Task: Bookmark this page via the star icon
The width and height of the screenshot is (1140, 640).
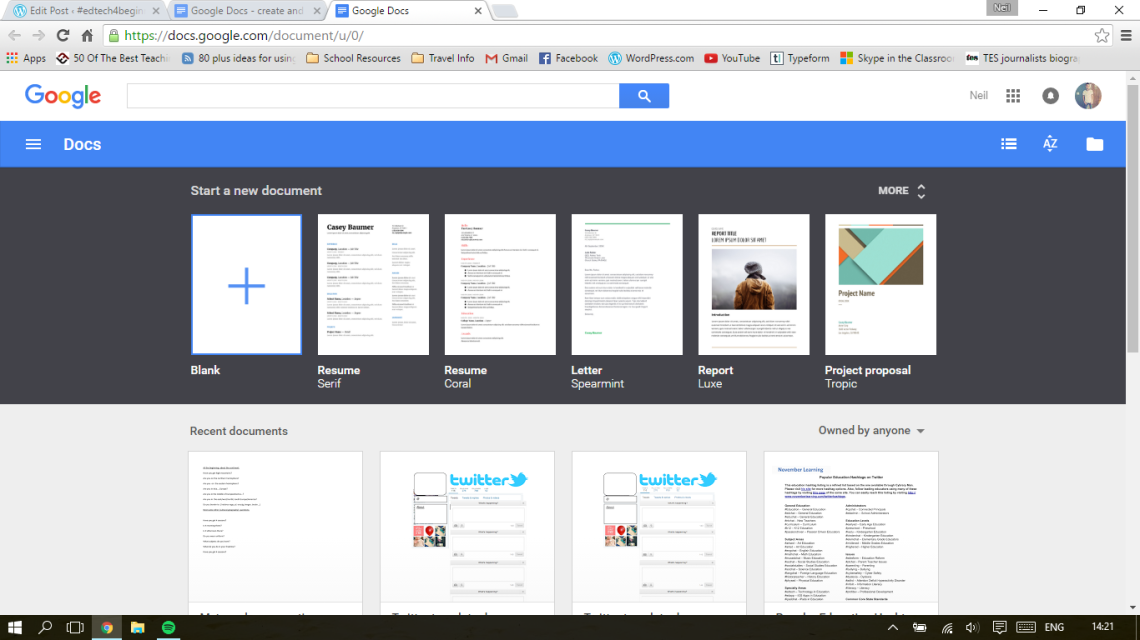Action: click(x=1101, y=34)
